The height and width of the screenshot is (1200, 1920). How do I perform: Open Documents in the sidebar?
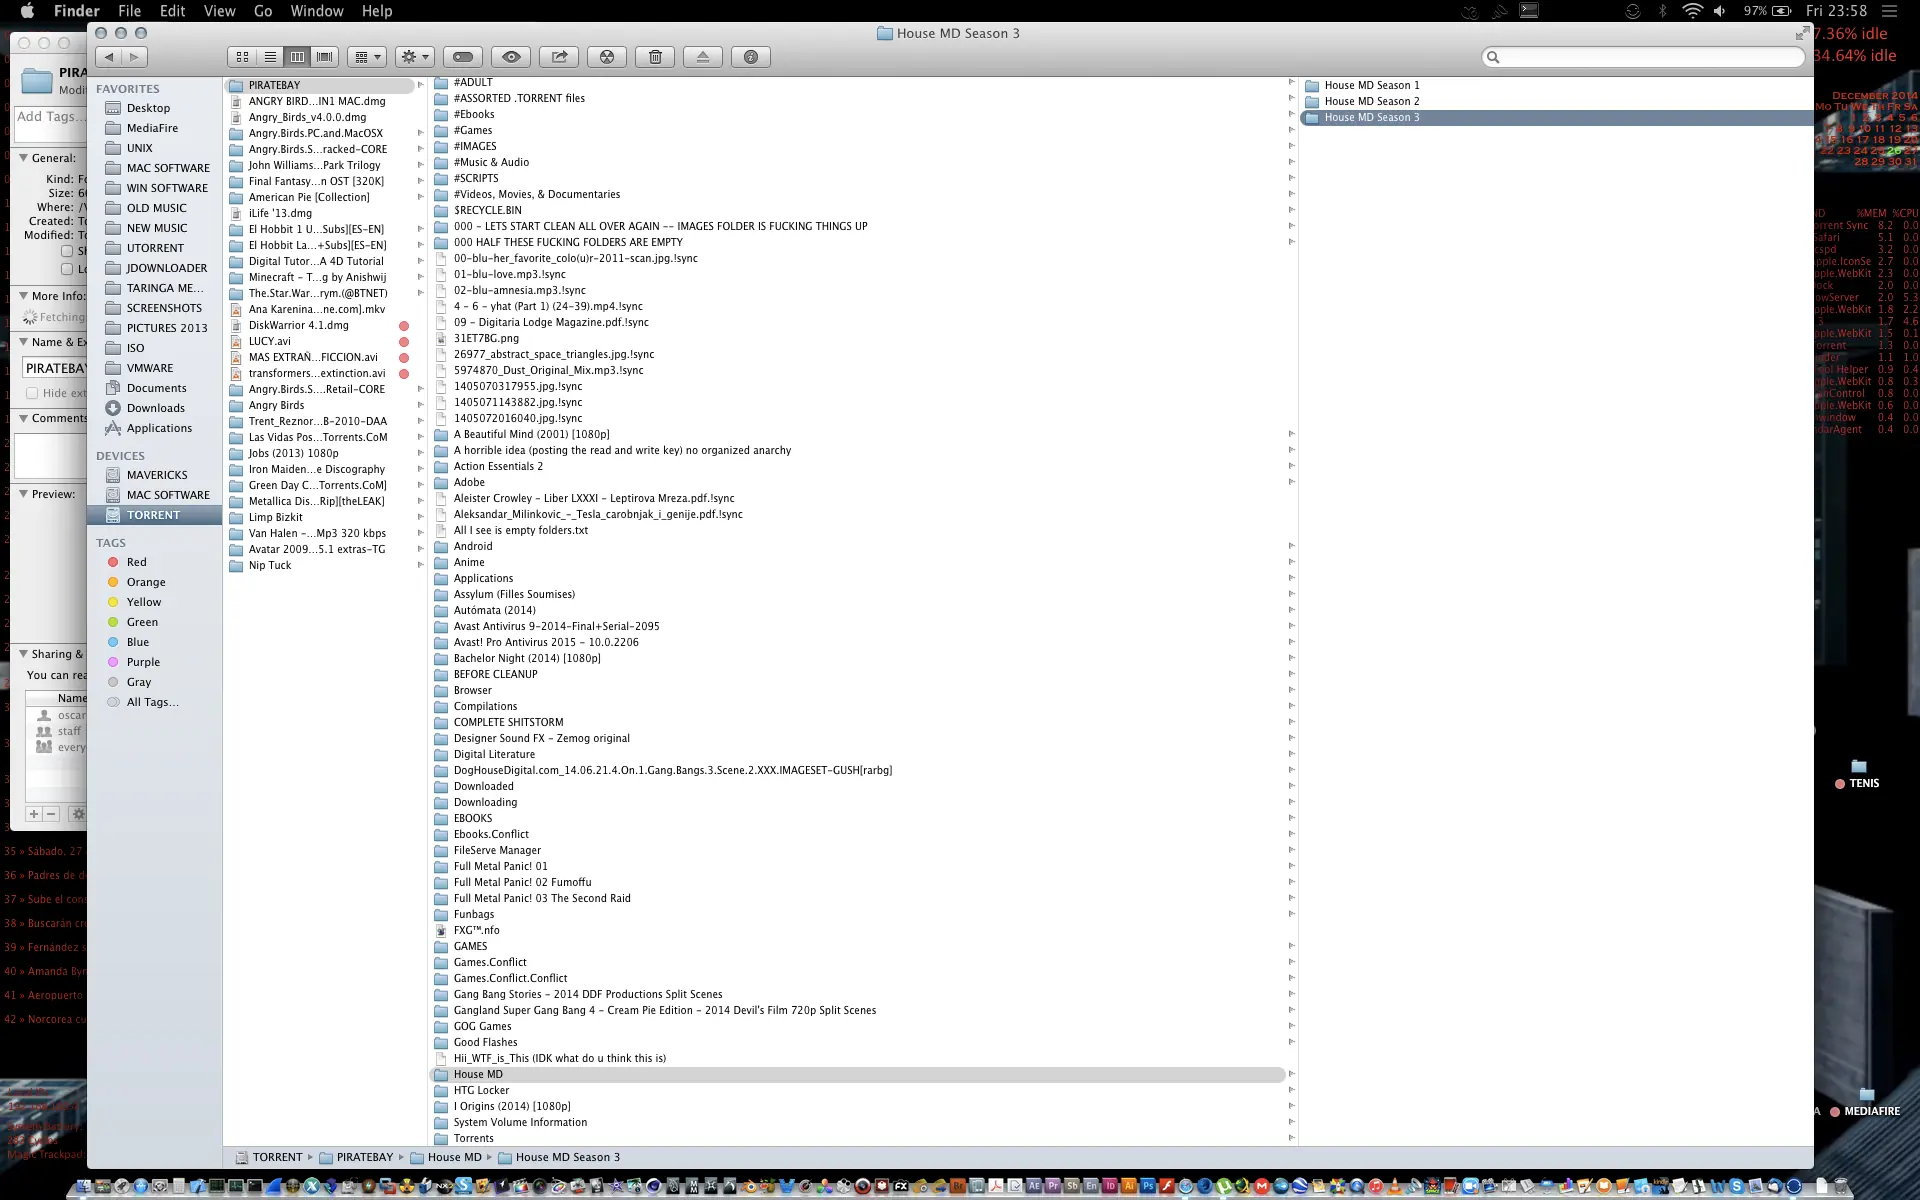pyautogui.click(x=156, y=388)
